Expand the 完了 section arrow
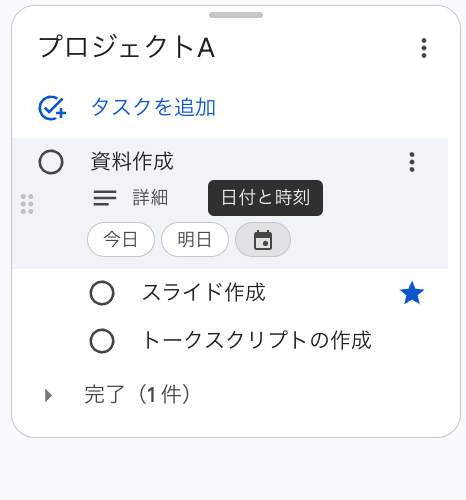This screenshot has height=500, width=466. pyautogui.click(x=49, y=395)
